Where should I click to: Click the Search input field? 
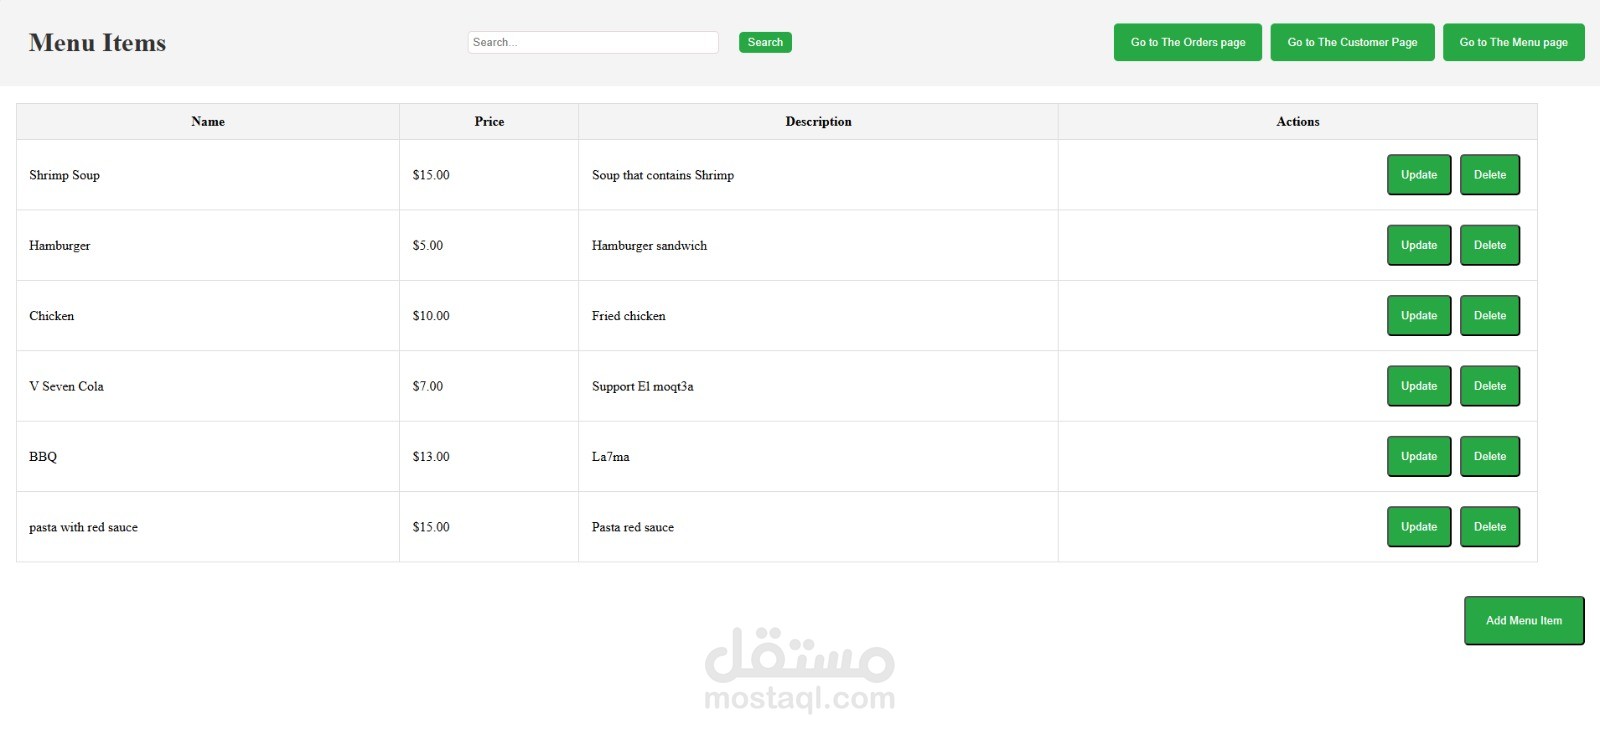[x=593, y=42]
